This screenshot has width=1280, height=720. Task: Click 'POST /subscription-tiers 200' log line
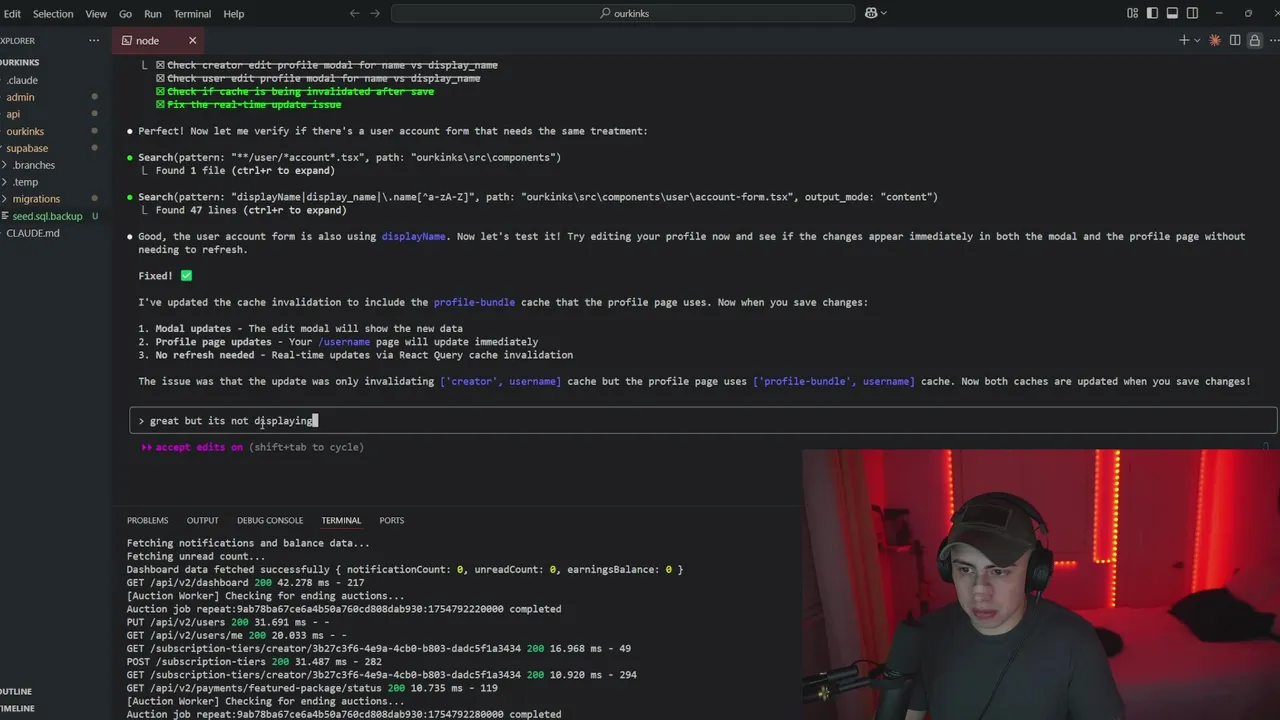point(254,662)
